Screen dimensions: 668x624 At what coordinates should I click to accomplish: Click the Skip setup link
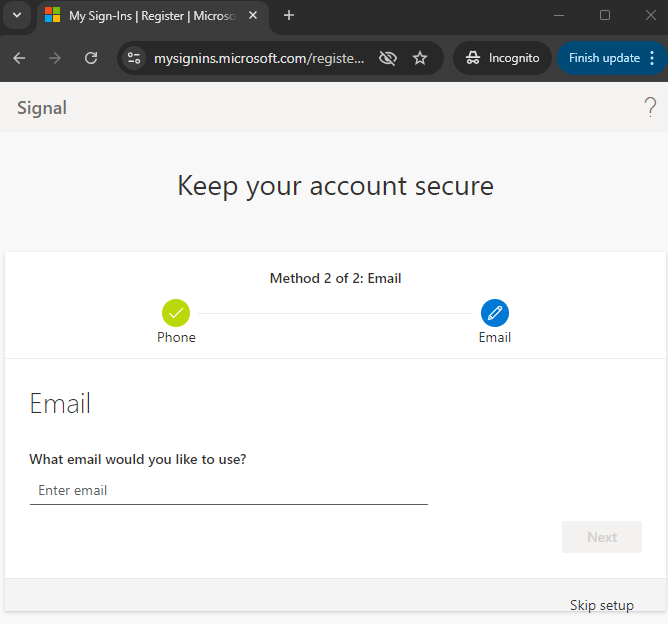pos(602,605)
